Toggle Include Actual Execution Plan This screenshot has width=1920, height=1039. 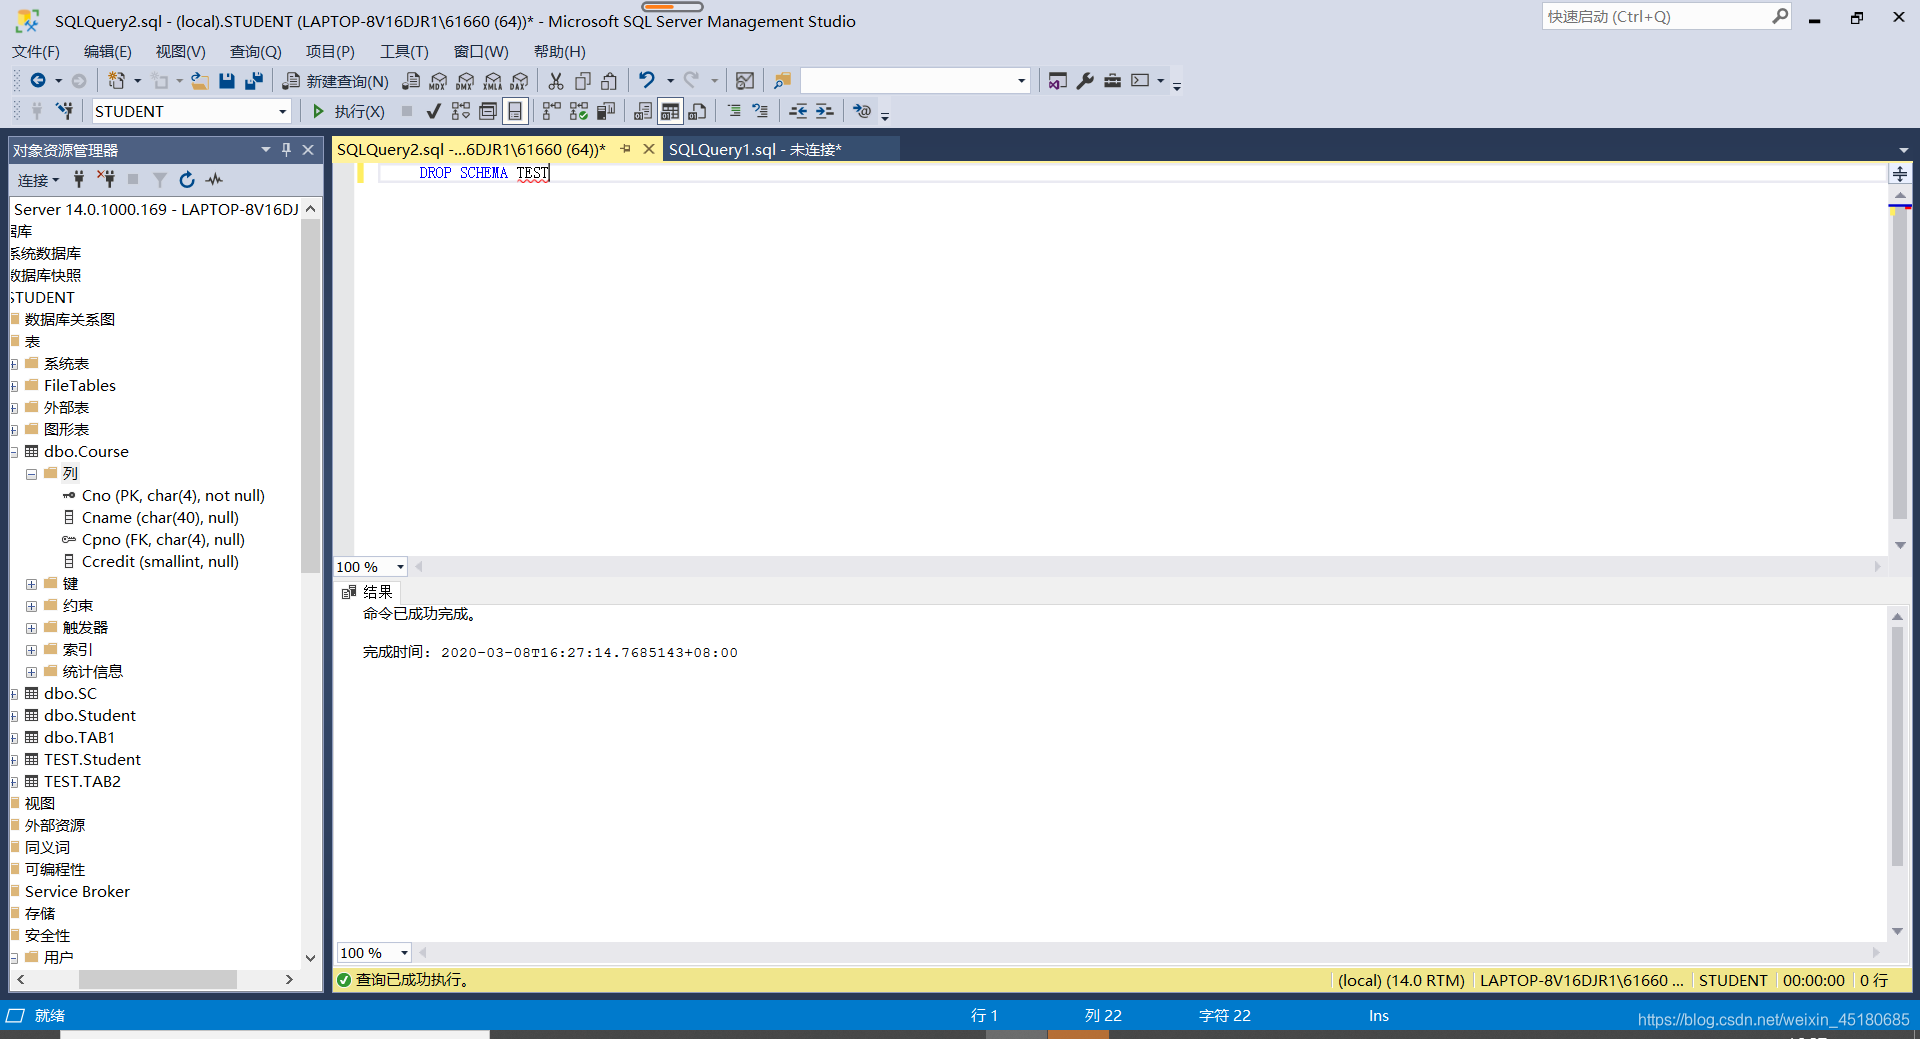pyautogui.click(x=551, y=111)
